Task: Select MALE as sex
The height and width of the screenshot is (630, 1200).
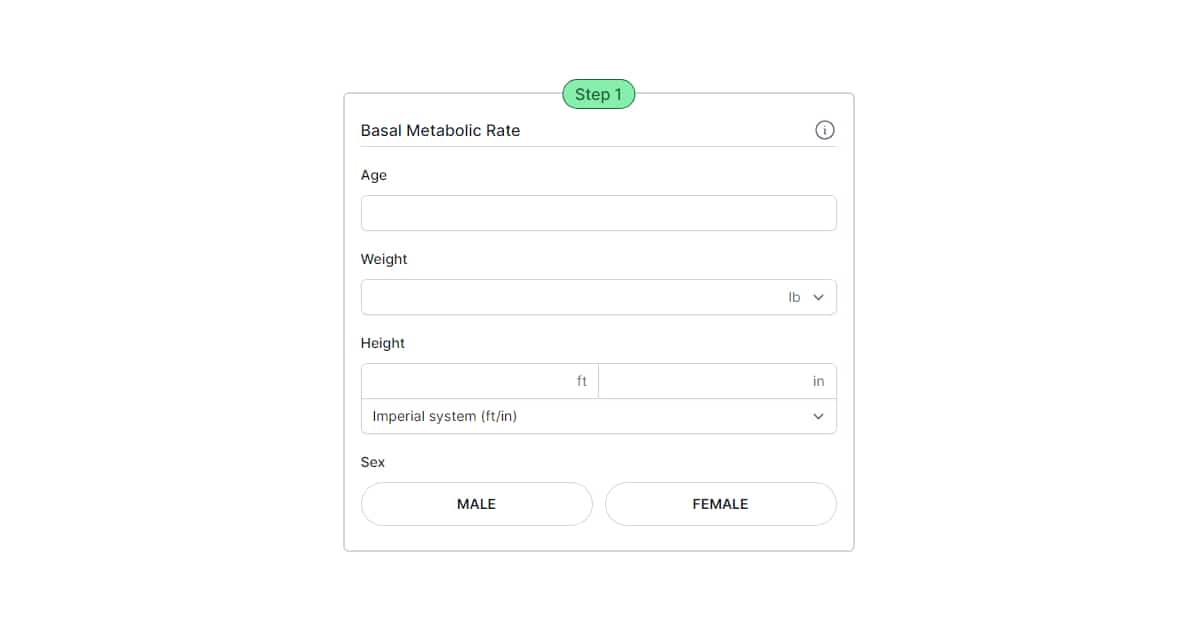Action: pyautogui.click(x=476, y=504)
